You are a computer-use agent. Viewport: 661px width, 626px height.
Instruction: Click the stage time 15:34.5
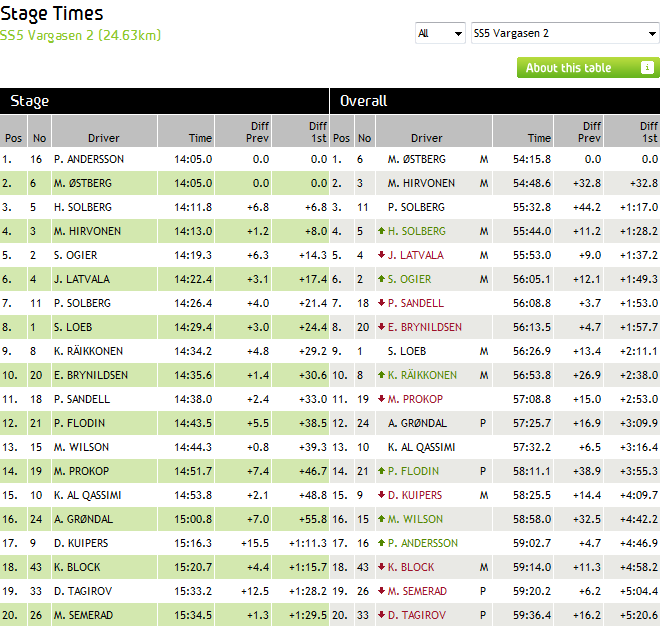193,616
